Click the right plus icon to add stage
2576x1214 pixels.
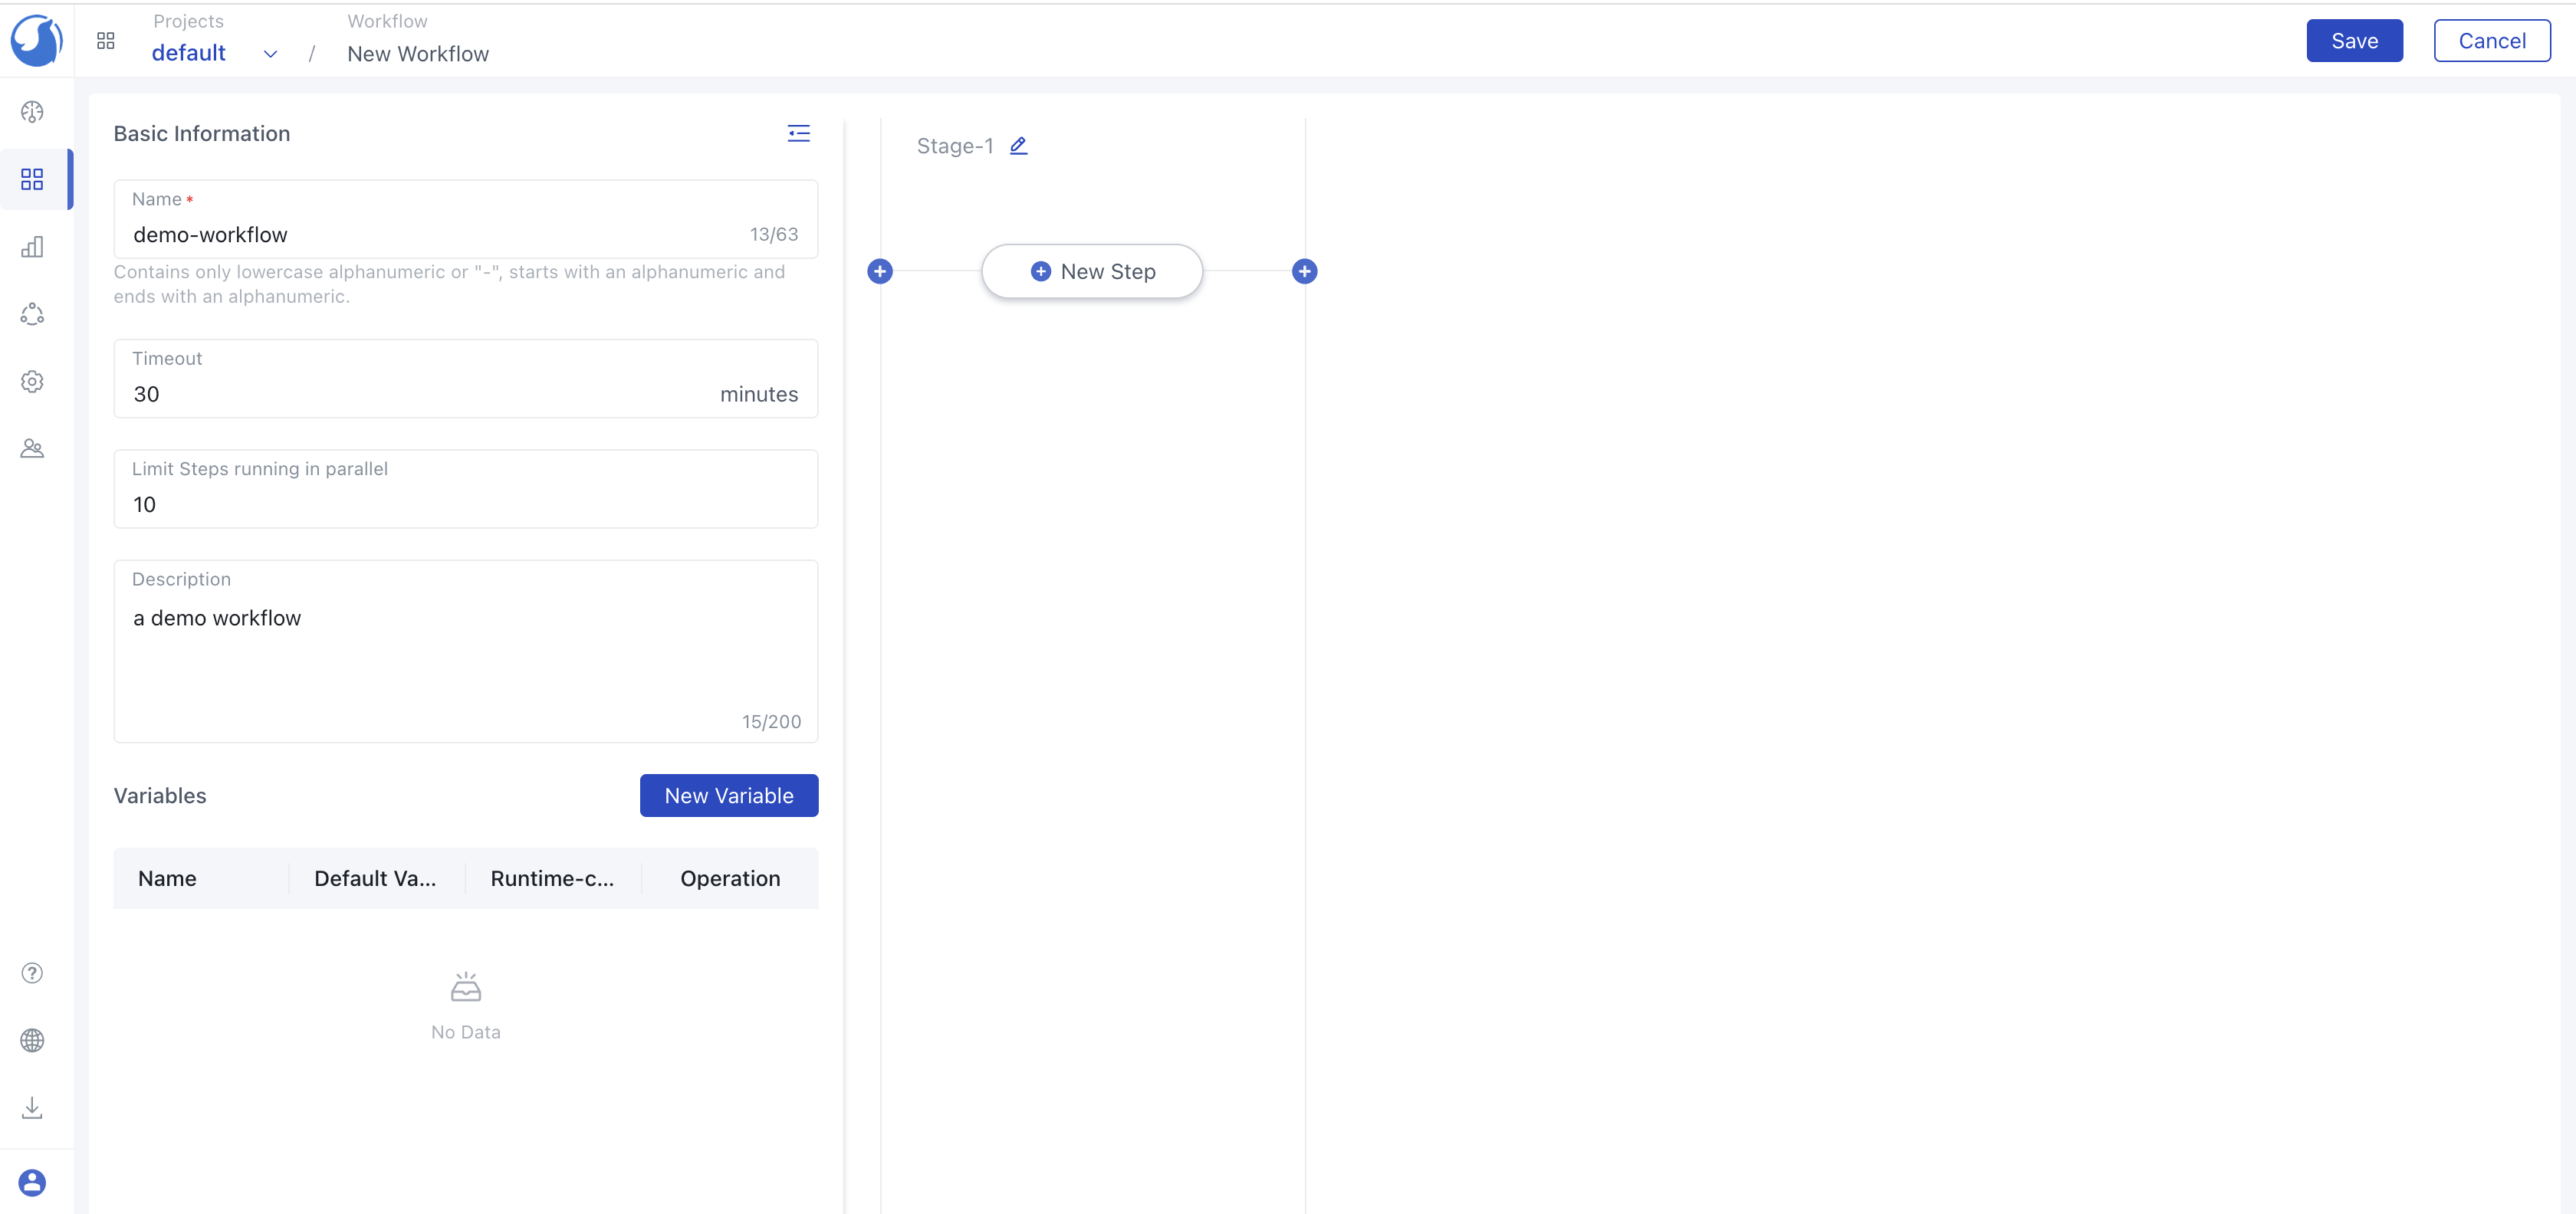[x=1306, y=271]
